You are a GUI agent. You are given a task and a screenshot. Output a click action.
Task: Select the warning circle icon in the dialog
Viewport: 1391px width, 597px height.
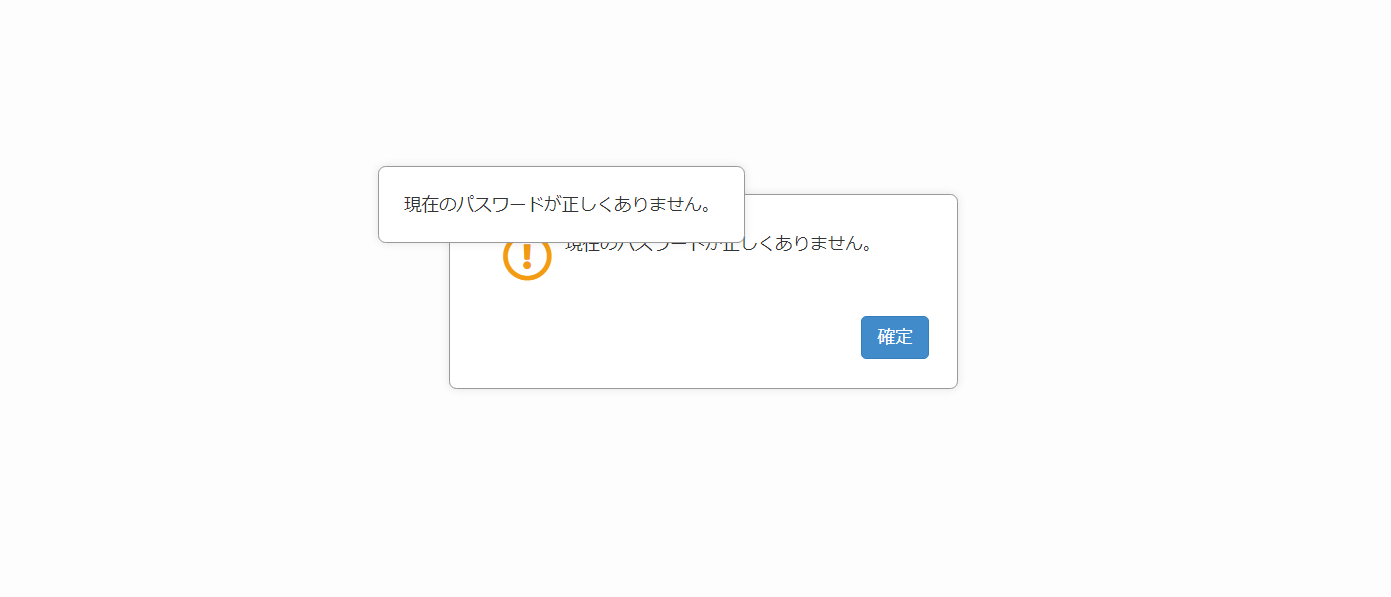coord(527,259)
